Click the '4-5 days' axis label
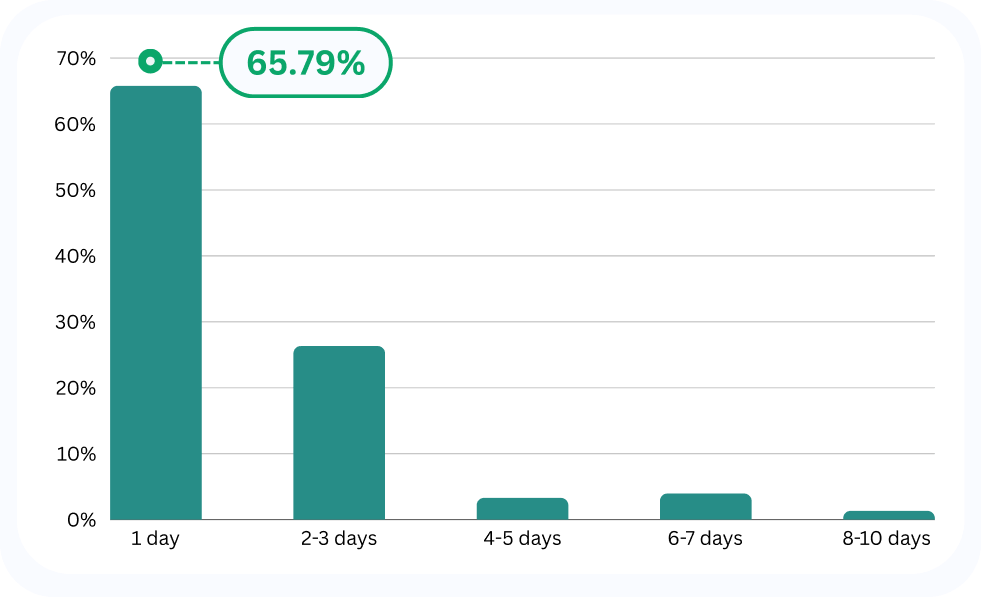The image size is (982, 598). point(522,539)
